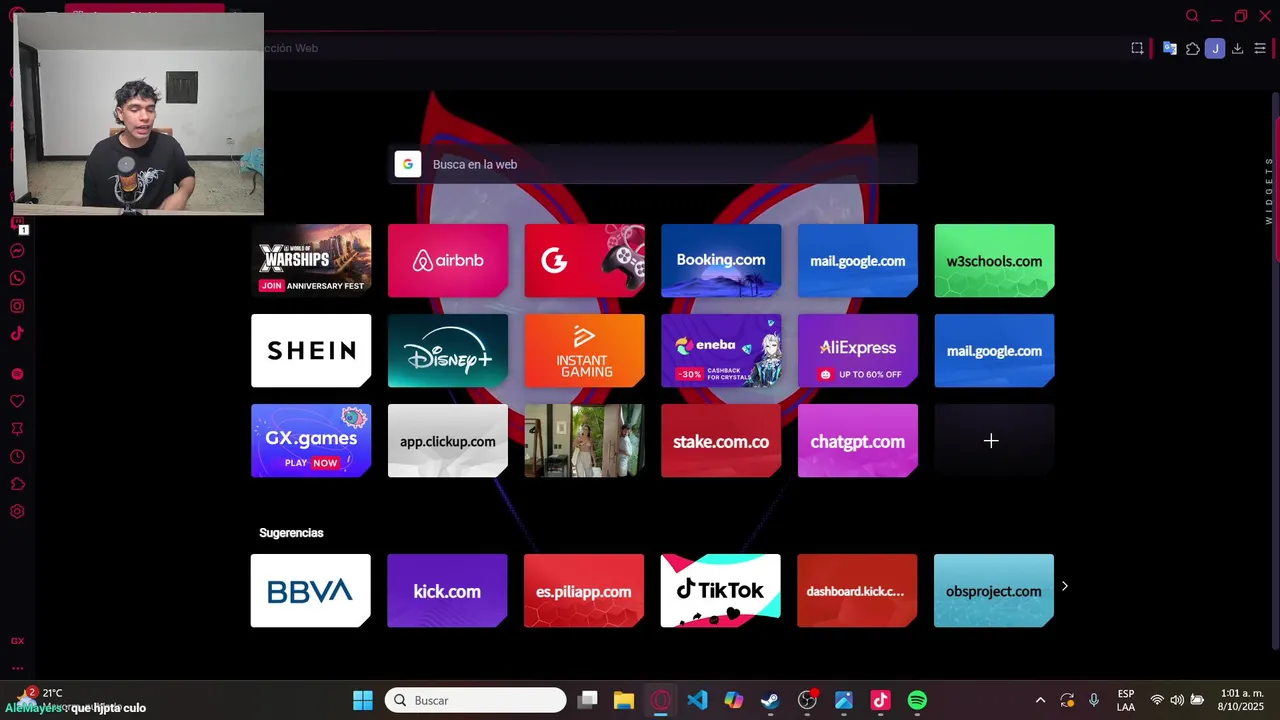Open WhatsApp in the sidebar
Image resolution: width=1280 pixels, height=720 pixels.
click(x=17, y=279)
